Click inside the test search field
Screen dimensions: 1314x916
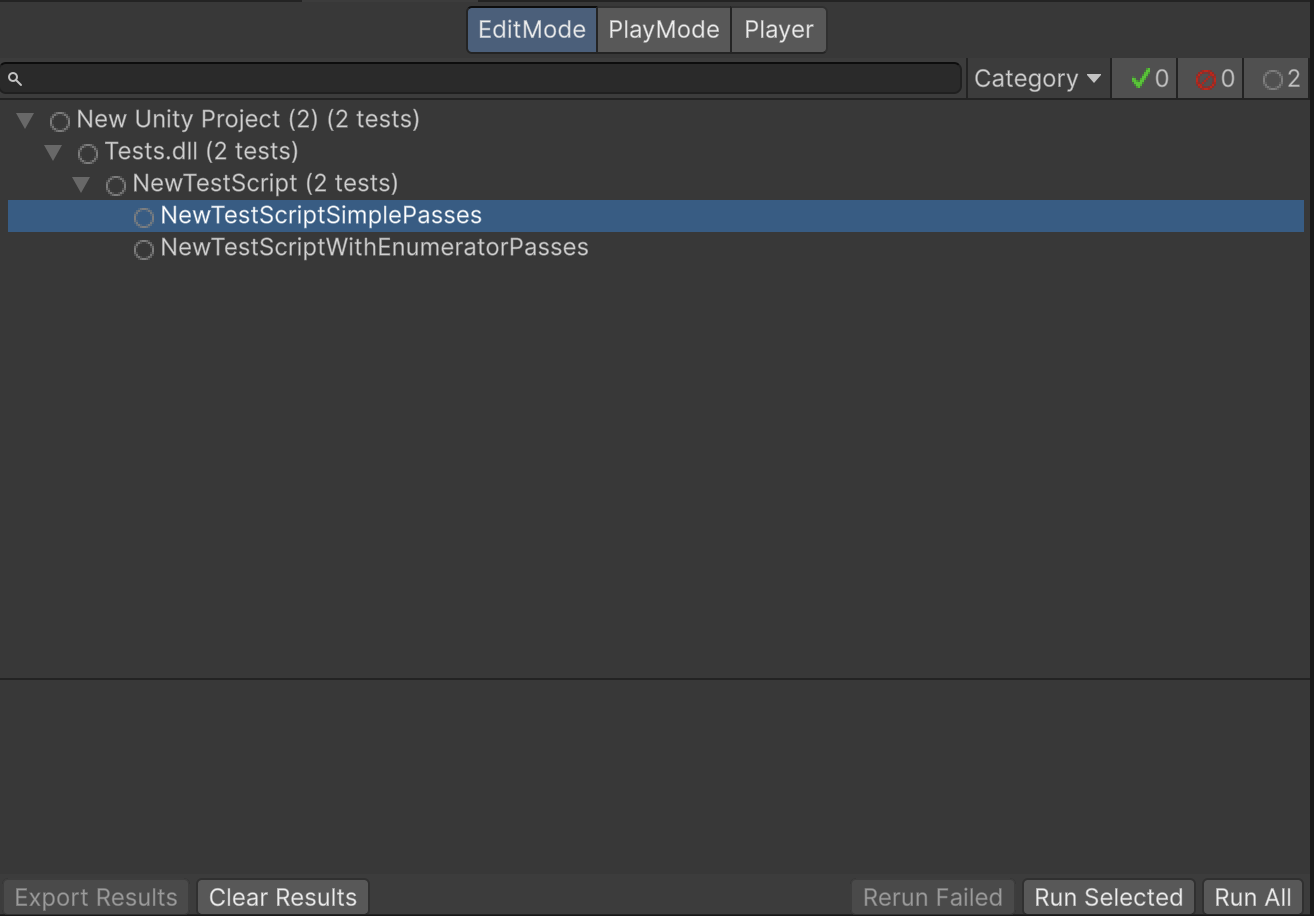point(480,77)
